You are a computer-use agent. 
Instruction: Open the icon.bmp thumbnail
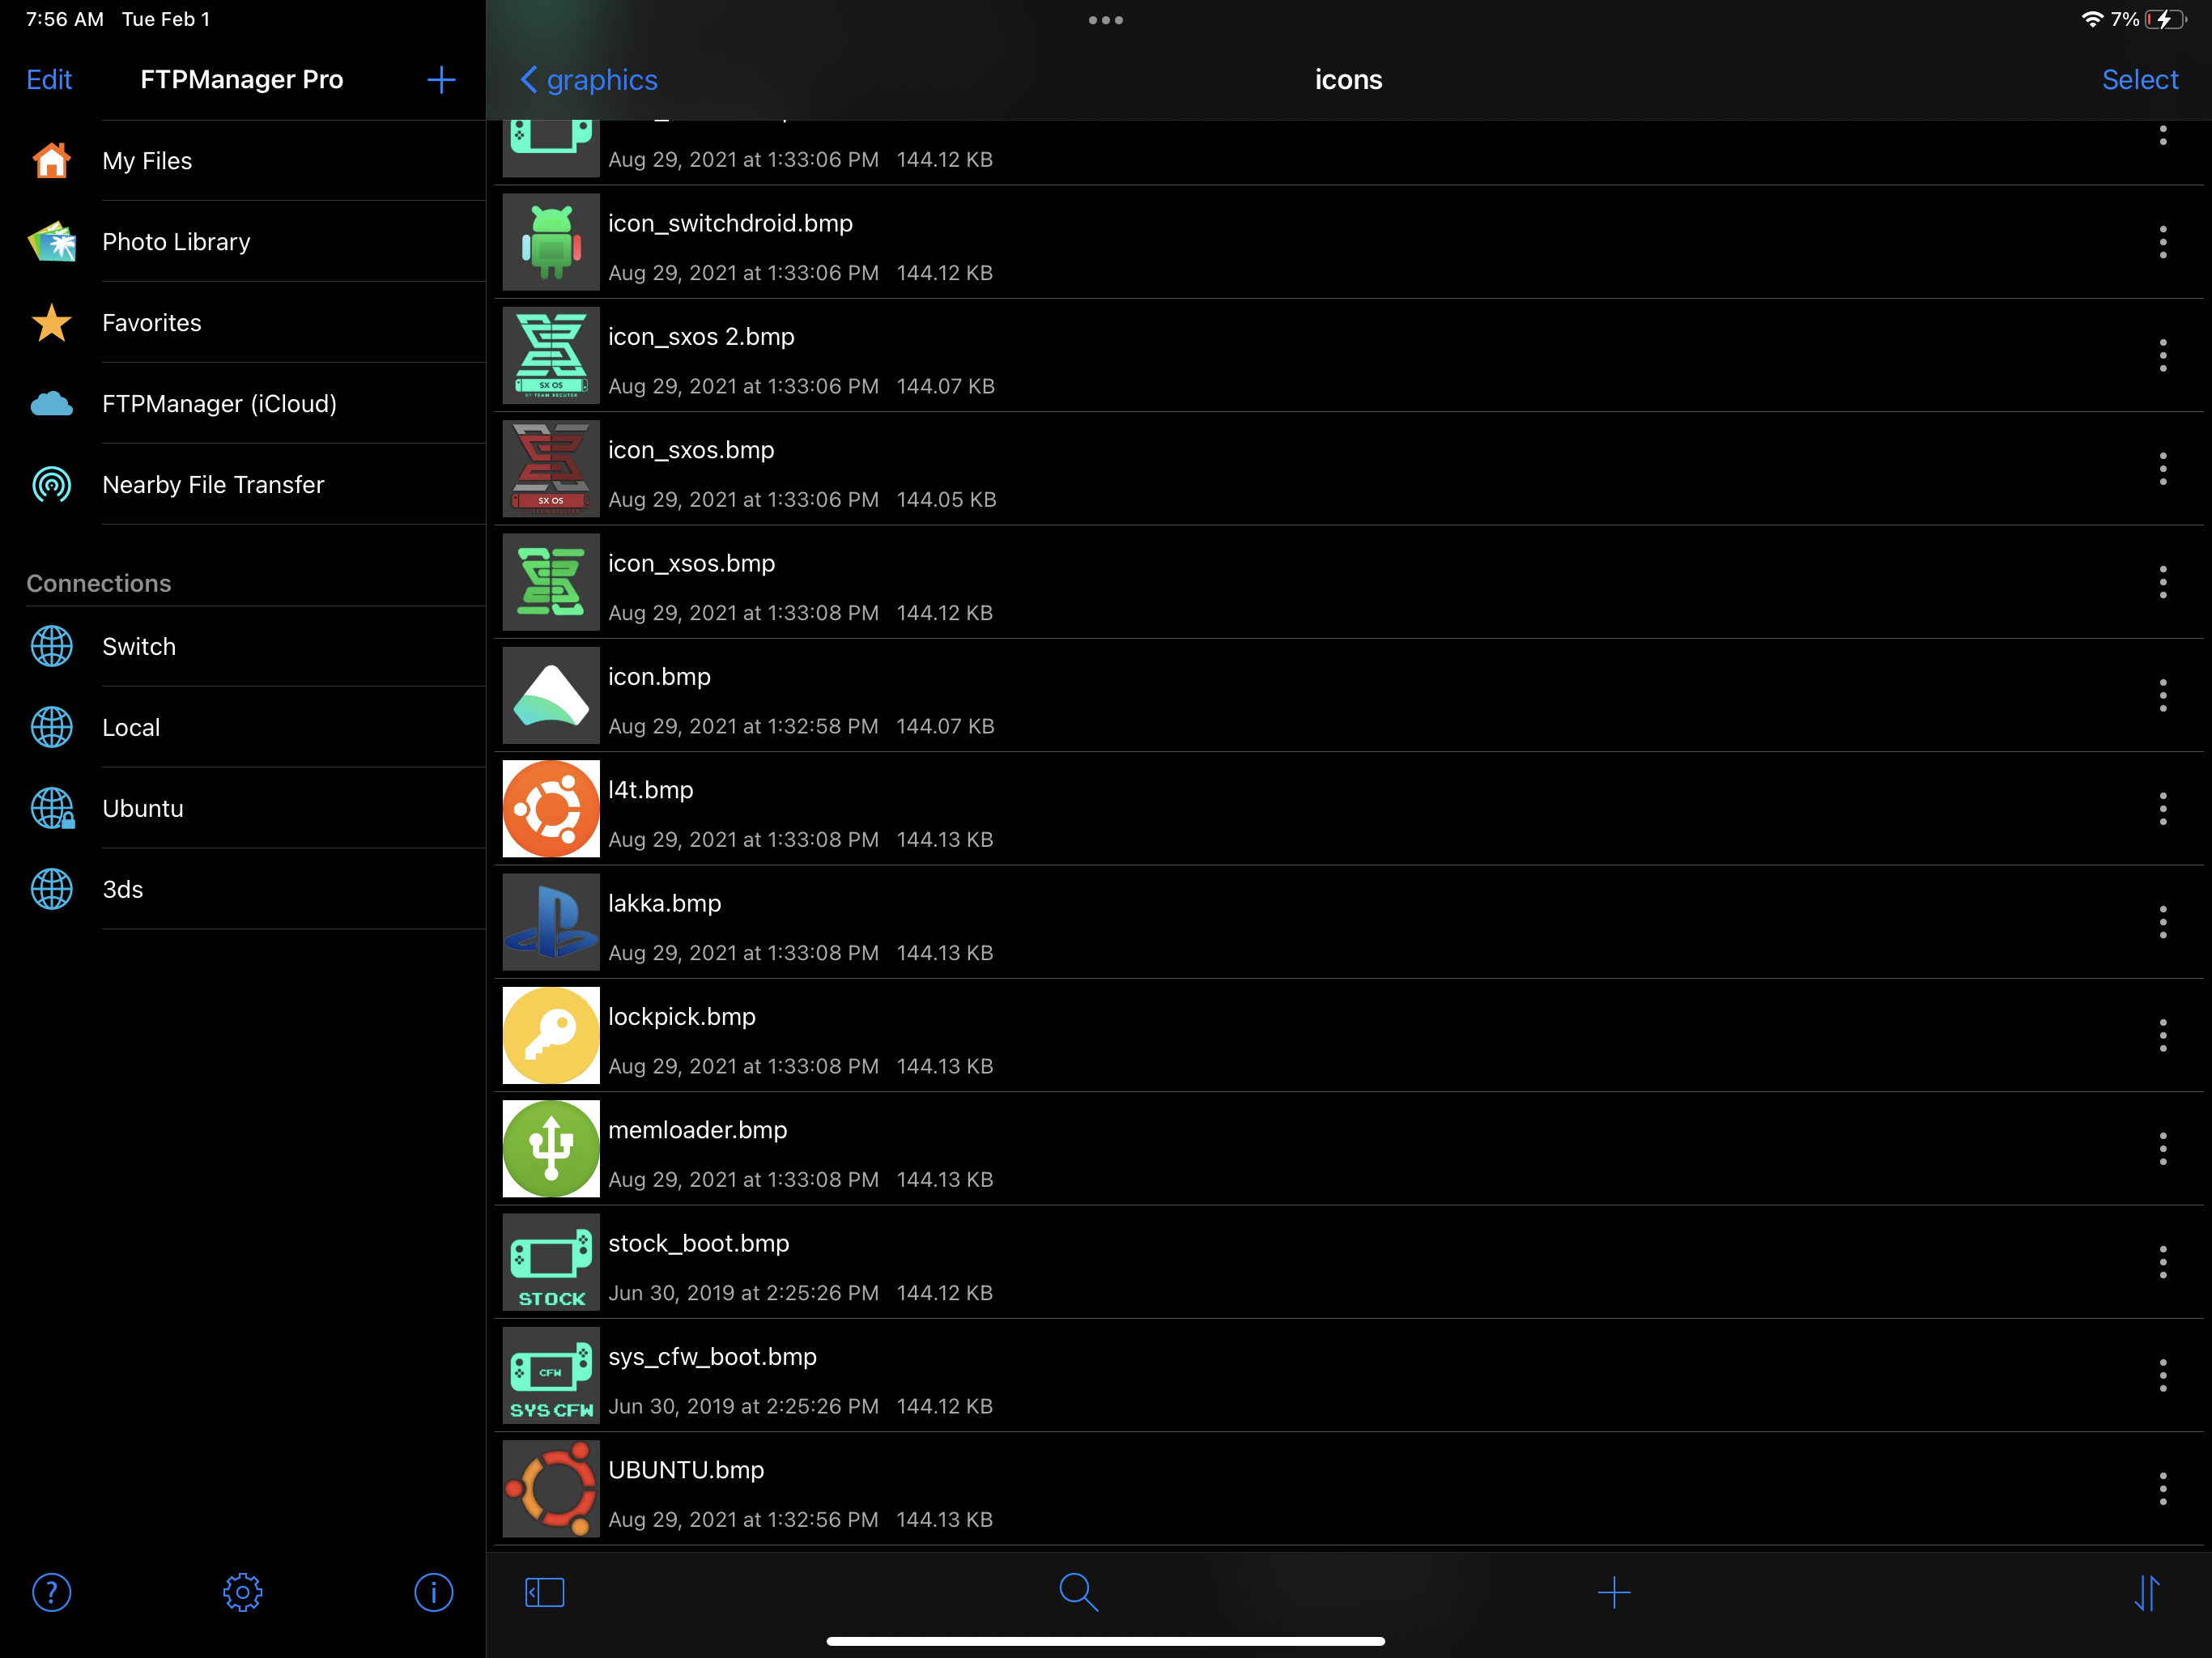[551, 695]
